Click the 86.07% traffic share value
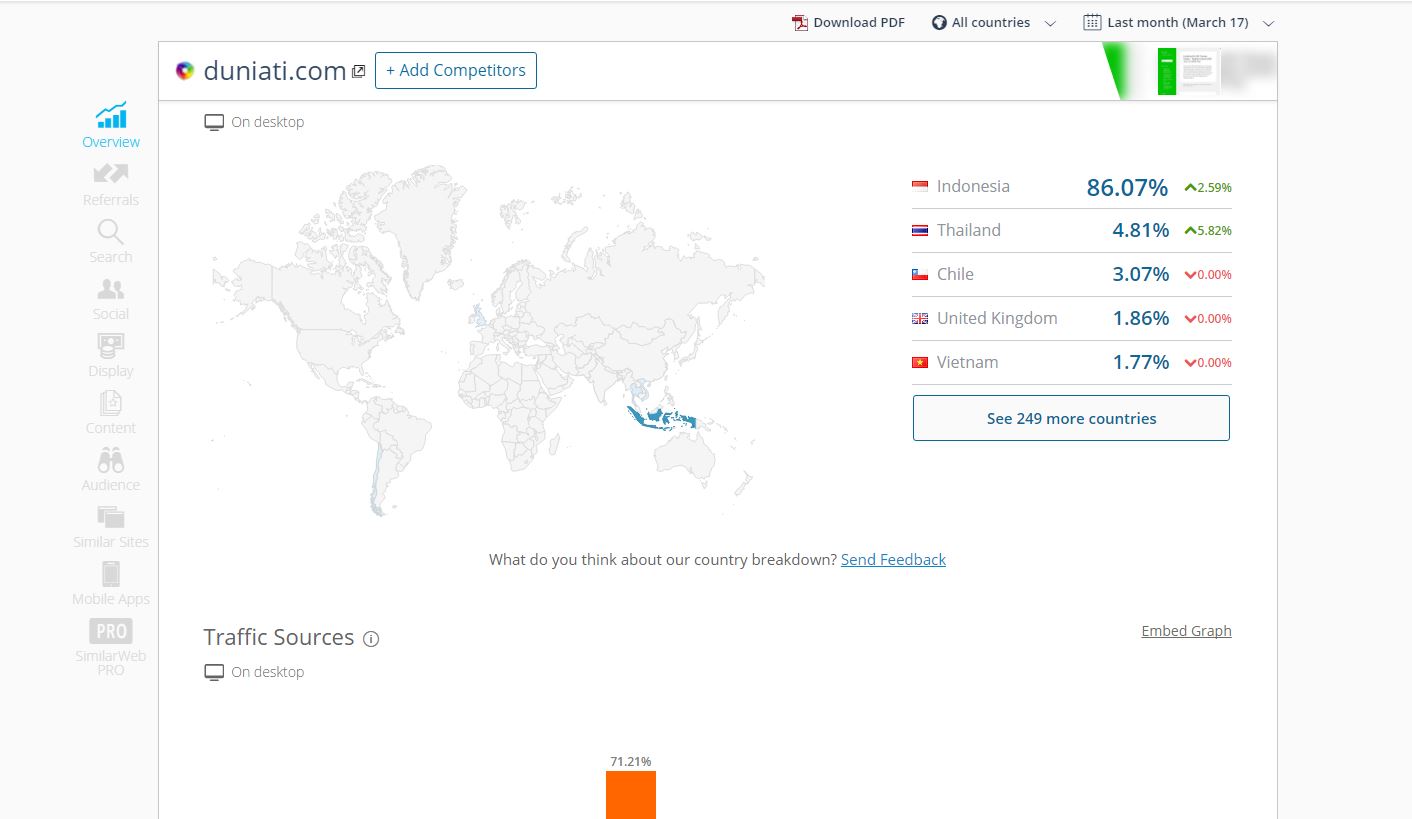 [x=1127, y=187]
